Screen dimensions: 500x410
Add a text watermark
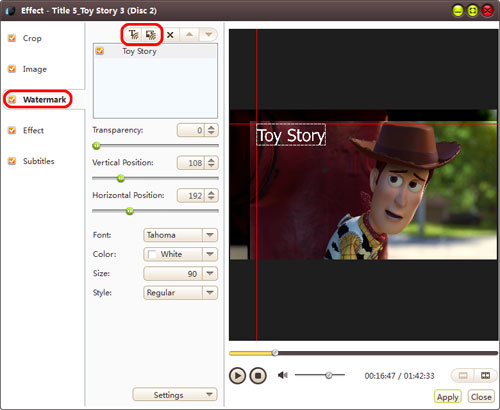[134, 34]
